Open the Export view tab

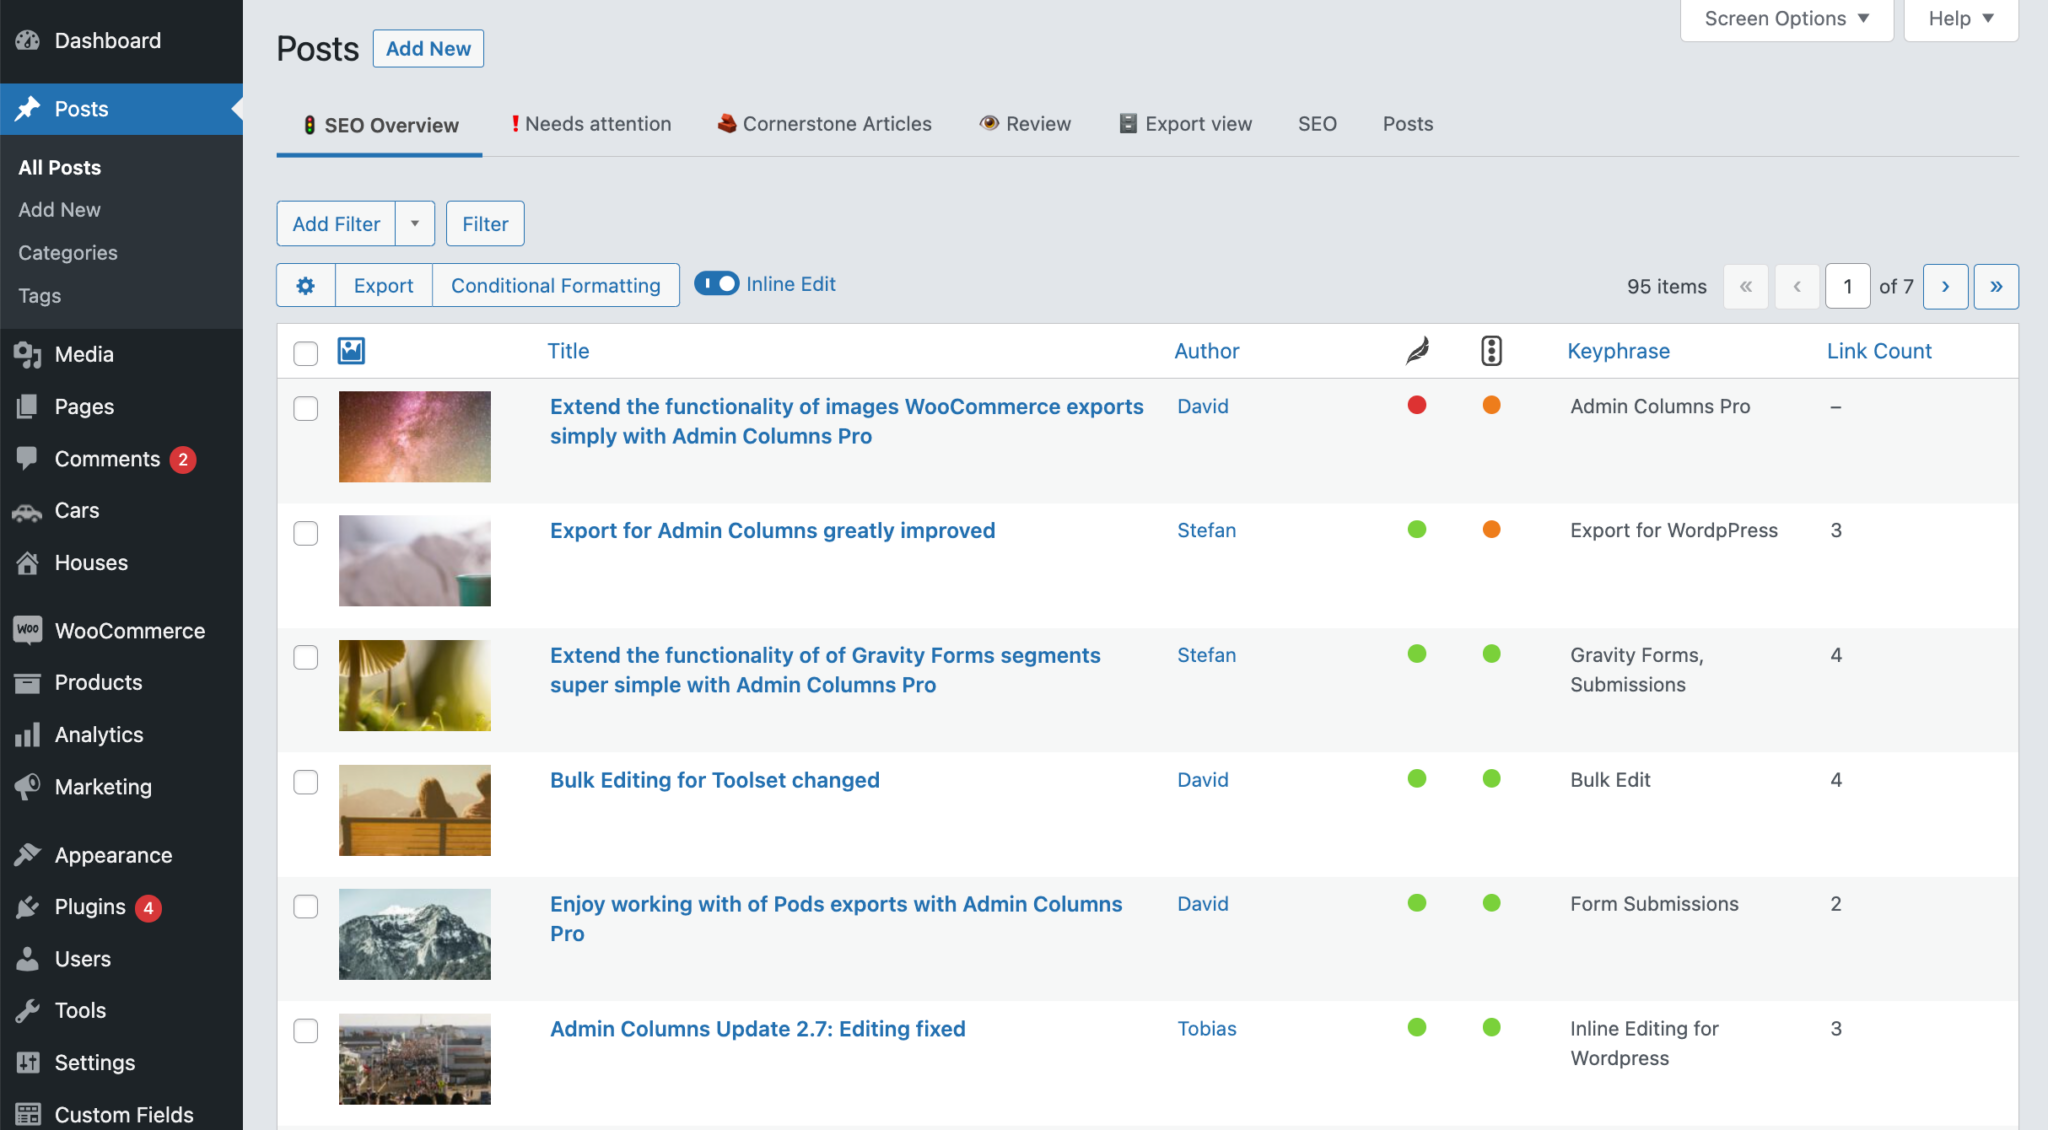1186,124
